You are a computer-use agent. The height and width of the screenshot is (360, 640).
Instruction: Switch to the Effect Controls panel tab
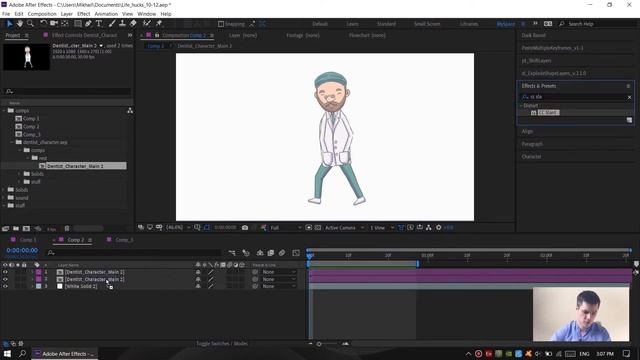[84, 35]
